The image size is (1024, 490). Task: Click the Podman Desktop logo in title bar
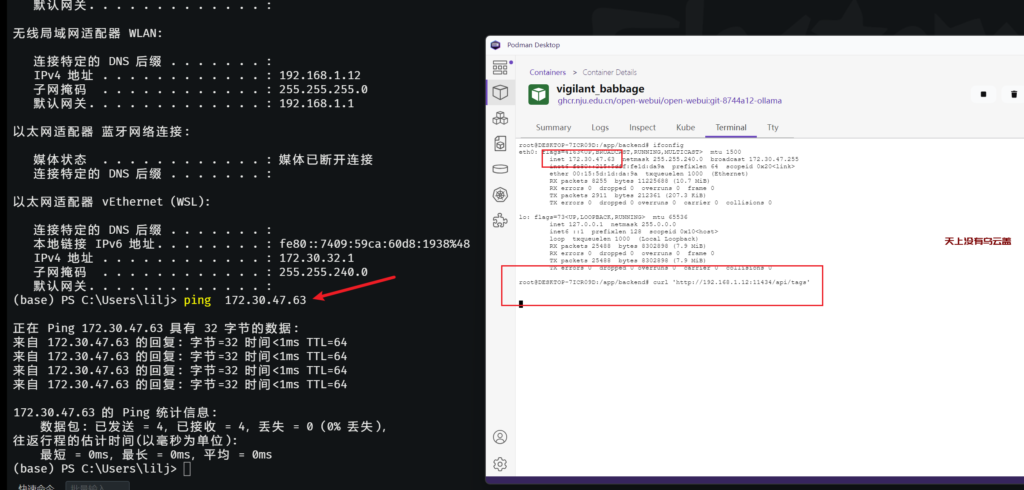(496, 45)
